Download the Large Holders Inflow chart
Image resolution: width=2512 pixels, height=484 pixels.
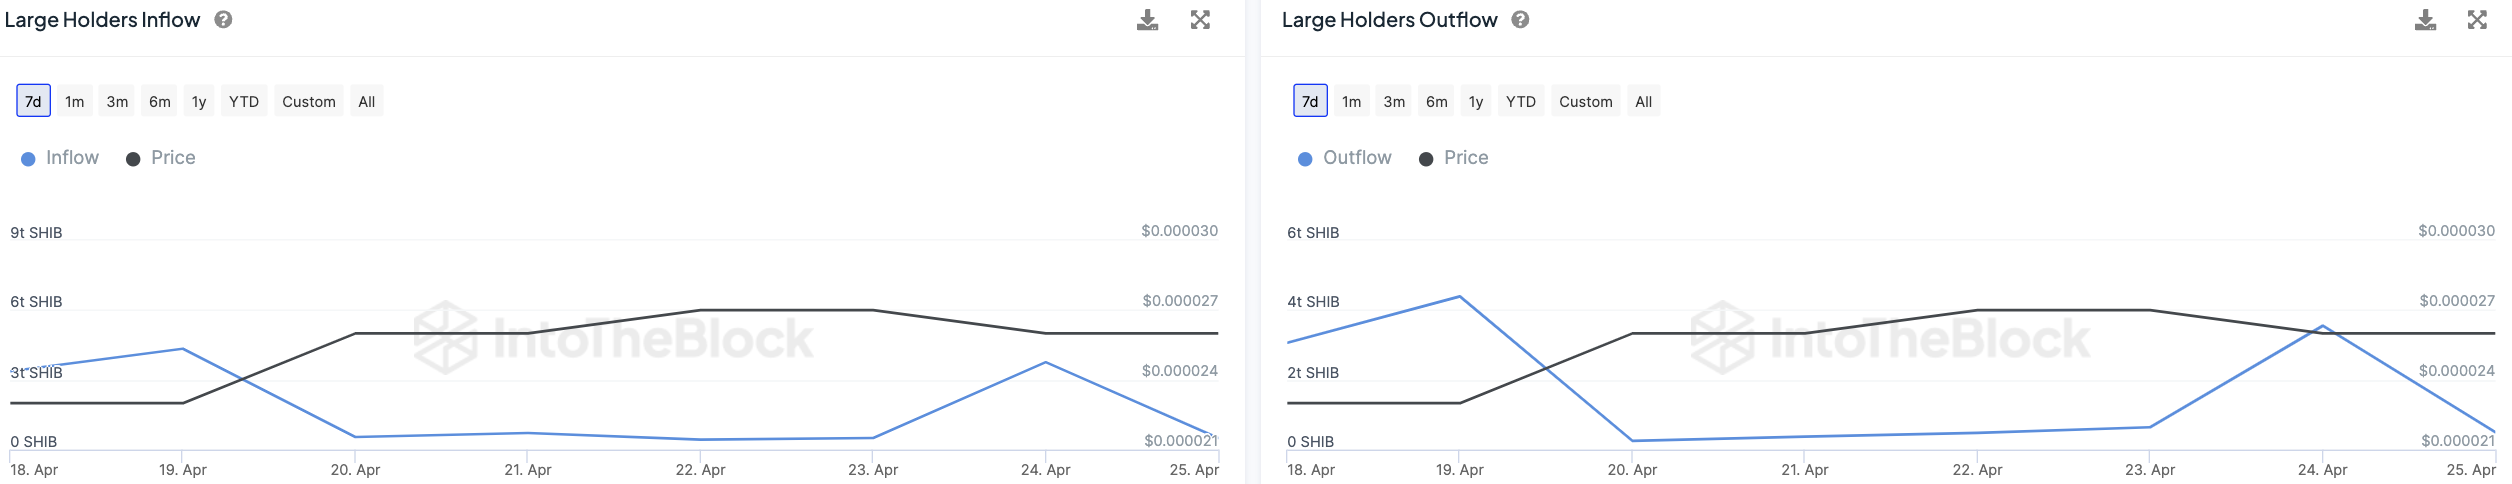tap(1147, 20)
